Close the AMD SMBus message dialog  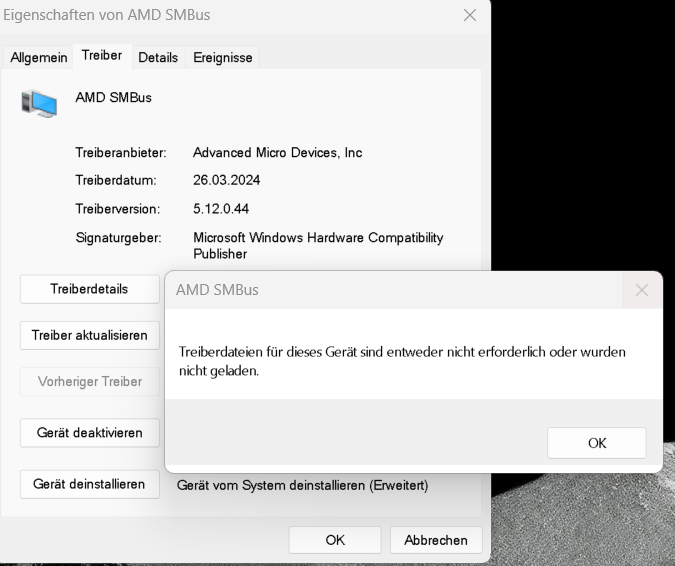click(x=642, y=290)
